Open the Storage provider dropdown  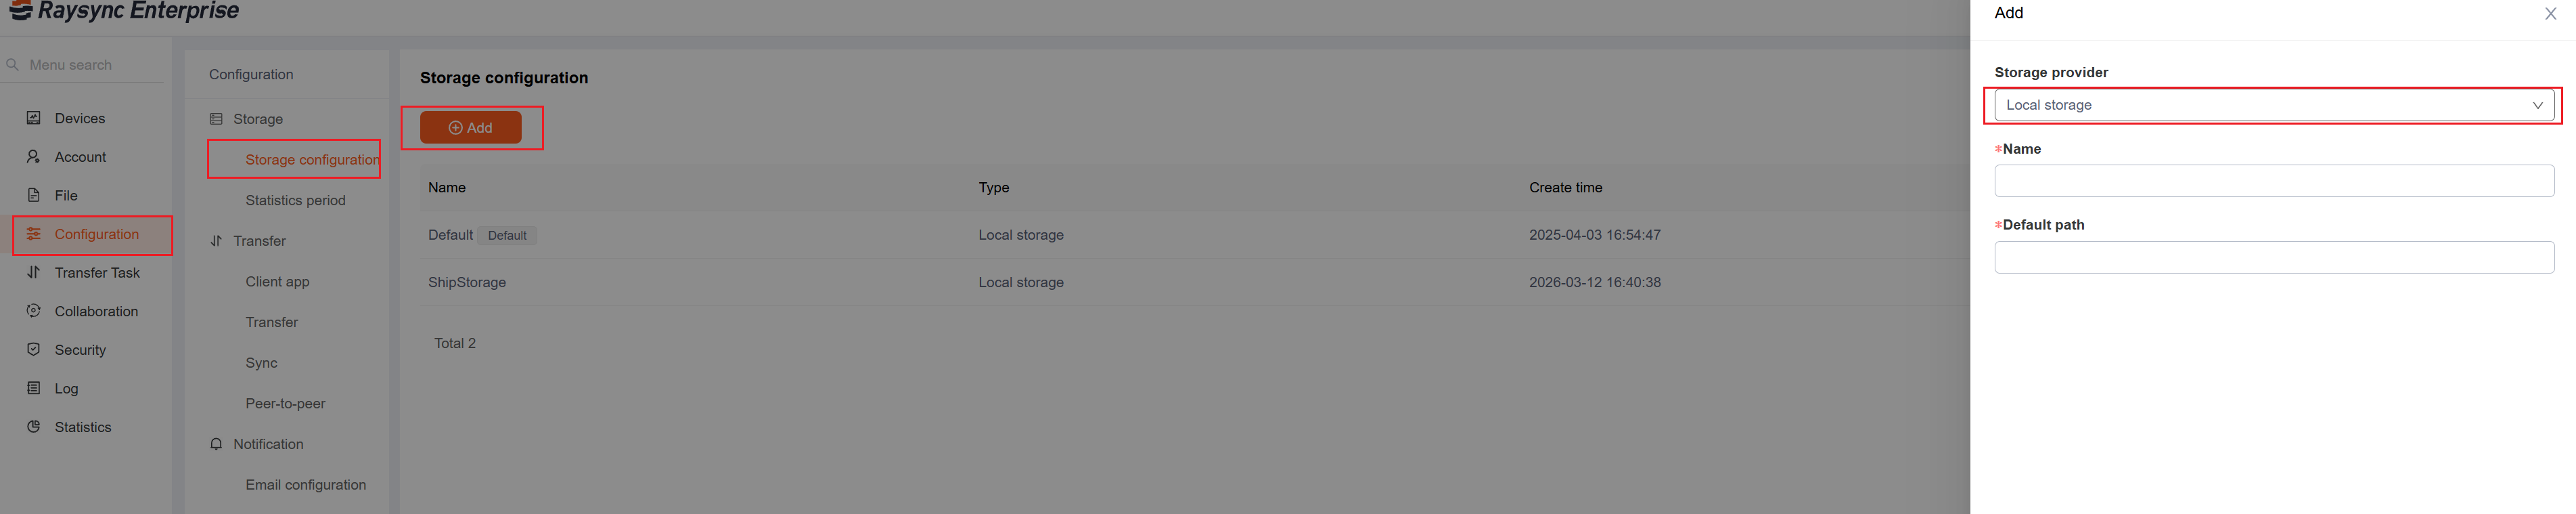click(x=2273, y=105)
